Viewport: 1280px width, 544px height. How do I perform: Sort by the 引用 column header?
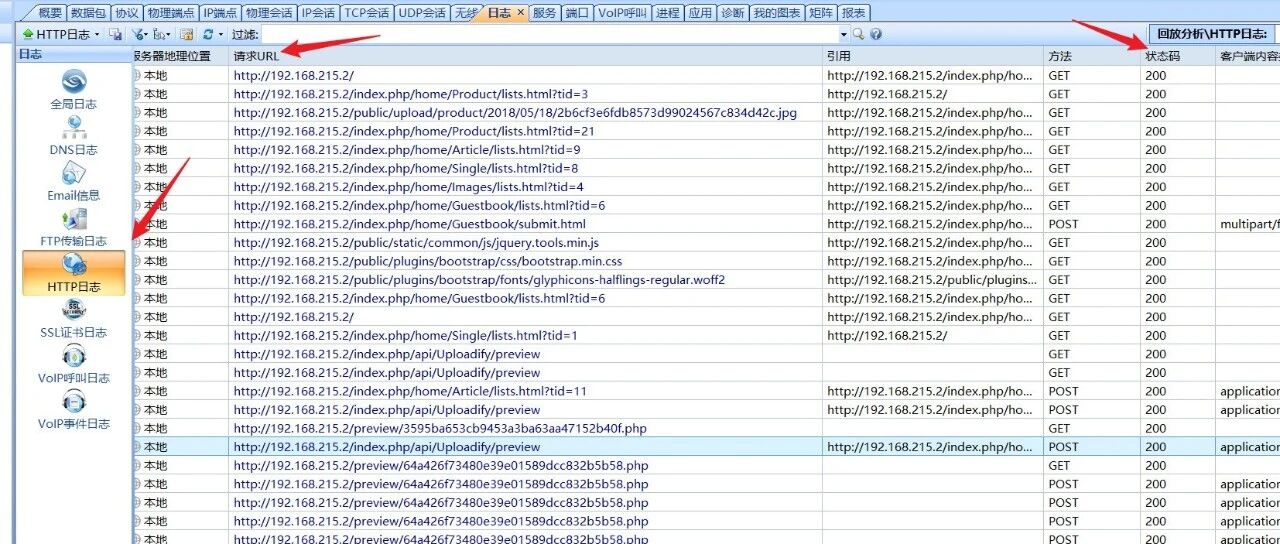tap(934, 56)
